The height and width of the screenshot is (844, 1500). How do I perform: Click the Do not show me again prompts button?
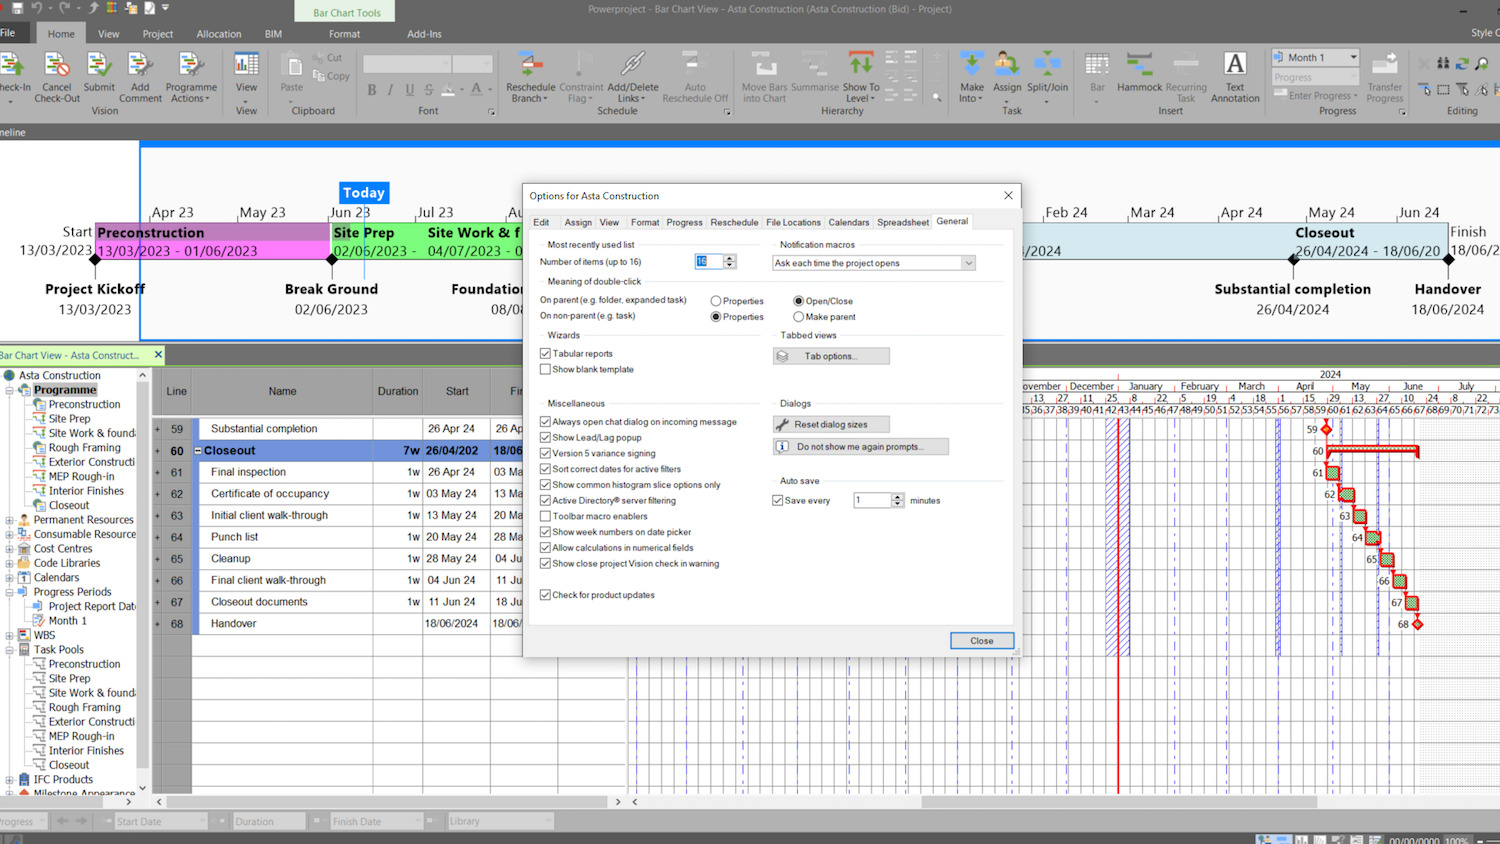(860, 446)
